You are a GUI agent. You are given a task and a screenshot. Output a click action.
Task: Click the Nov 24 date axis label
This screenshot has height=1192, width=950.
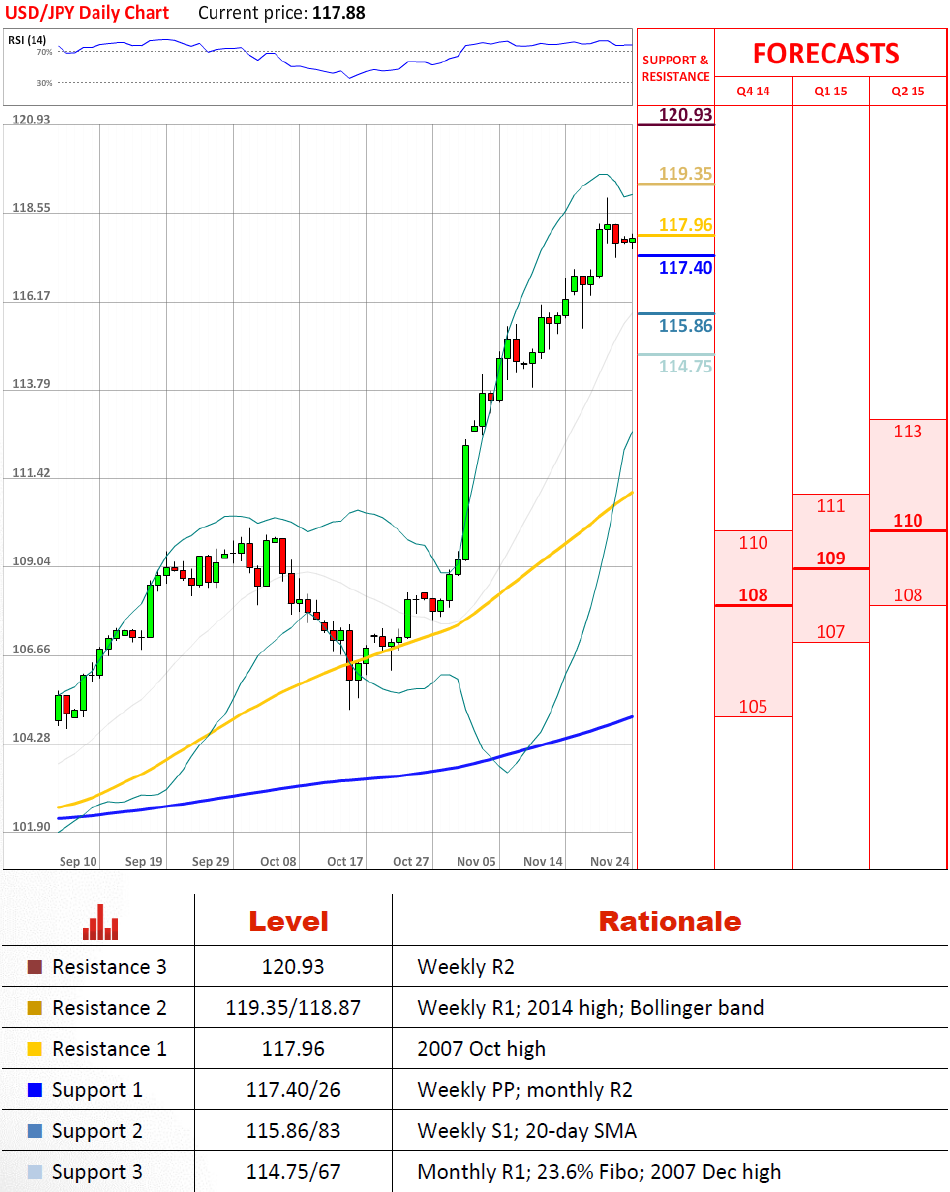pyautogui.click(x=610, y=861)
